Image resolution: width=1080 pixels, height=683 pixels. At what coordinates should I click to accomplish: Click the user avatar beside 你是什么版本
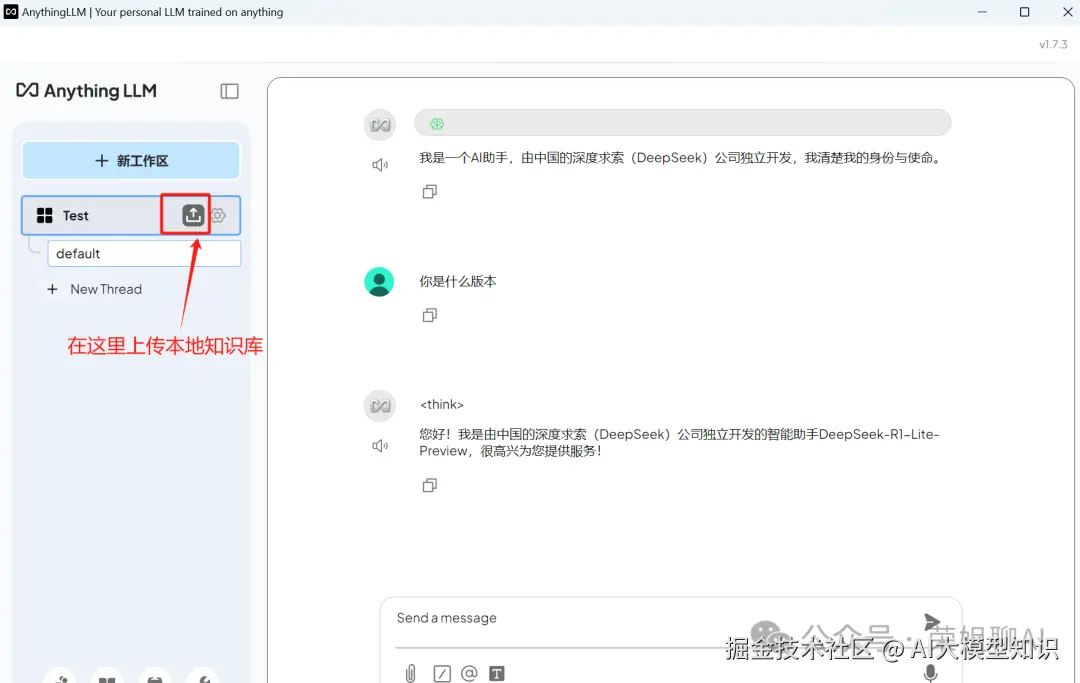[379, 282]
